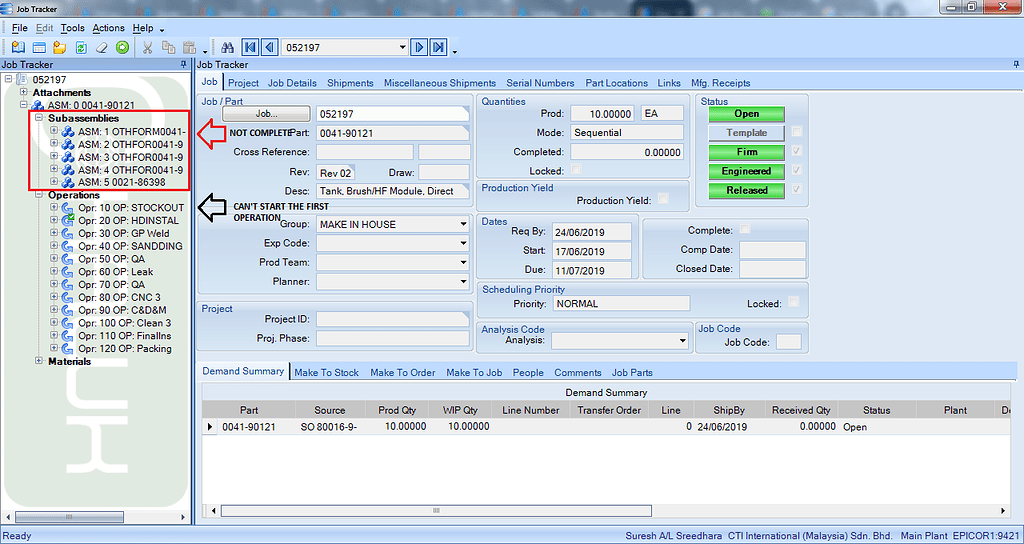Click the Clear eraser toolbar icon
This screenshot has height=544, width=1024.
click(101, 48)
